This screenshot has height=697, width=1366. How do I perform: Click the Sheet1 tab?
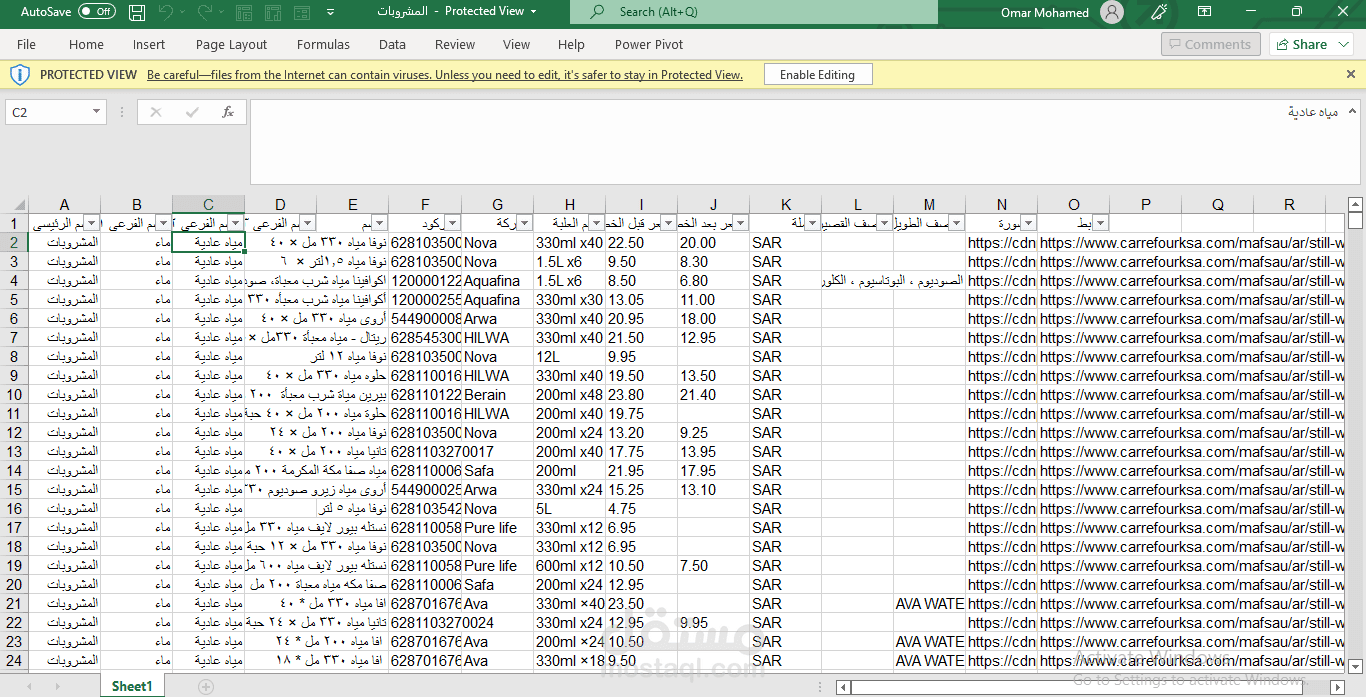tap(131, 686)
